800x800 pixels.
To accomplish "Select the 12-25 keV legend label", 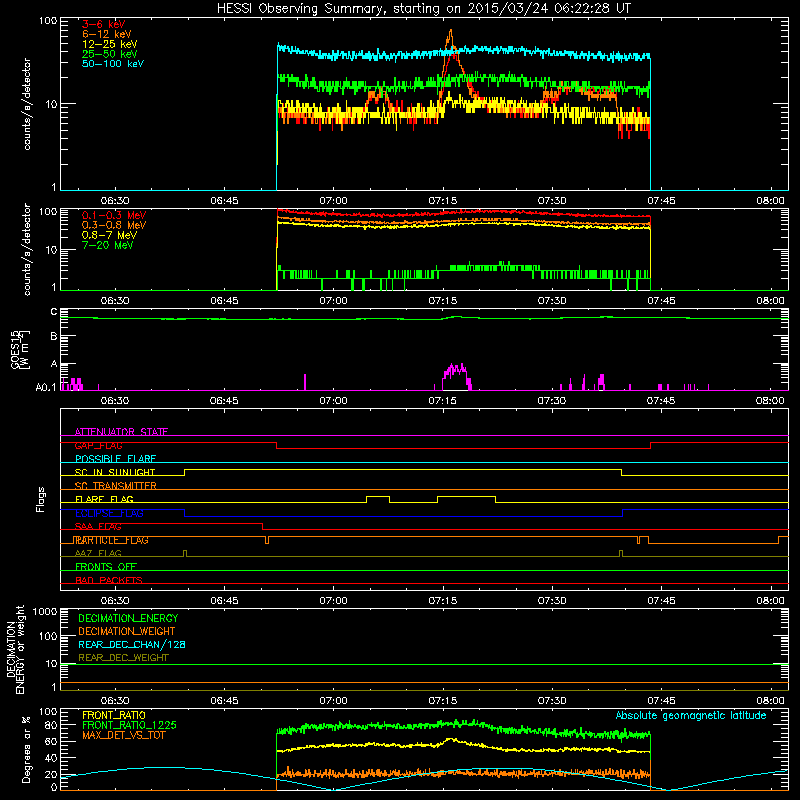I will coord(110,44).
